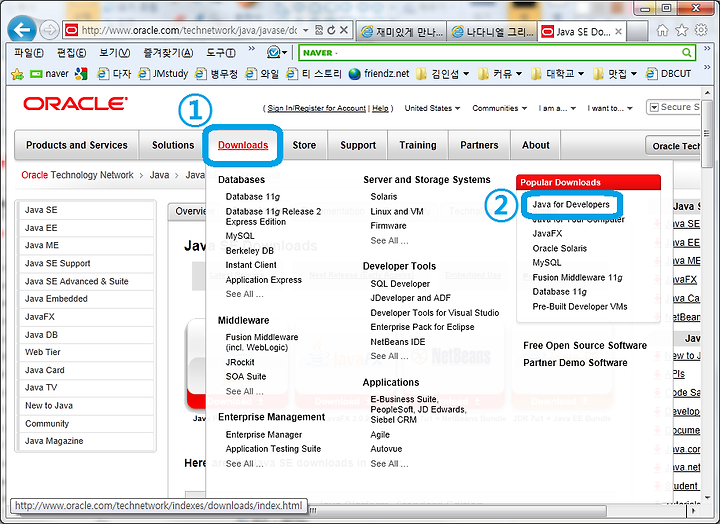
Task: Open the 파일(F) menu
Action: pos(28,53)
